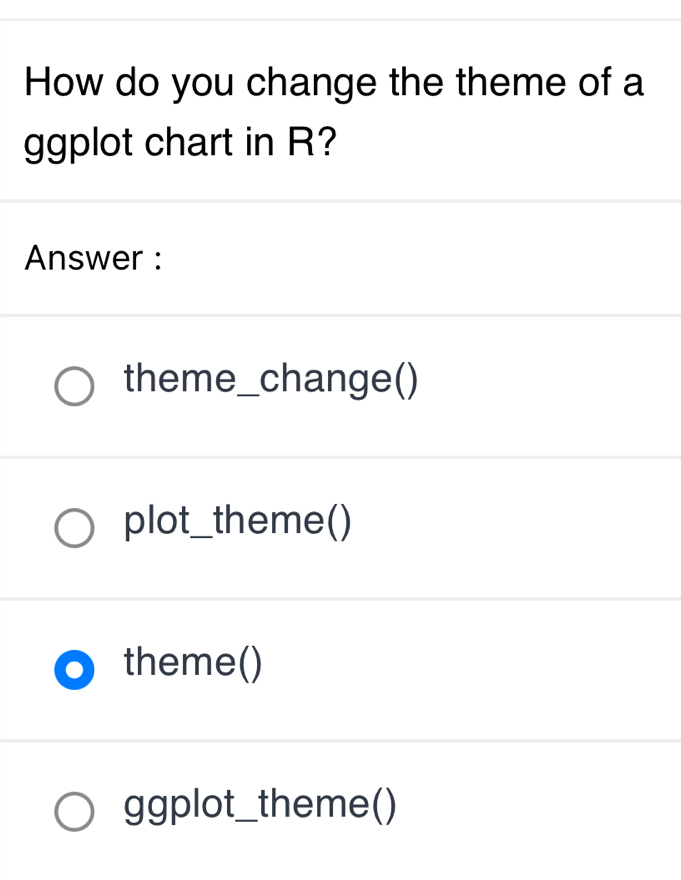This screenshot has width=681, height=880.
Task: Select the plot_theme() radio button
Action: pyautogui.click(x=75, y=529)
